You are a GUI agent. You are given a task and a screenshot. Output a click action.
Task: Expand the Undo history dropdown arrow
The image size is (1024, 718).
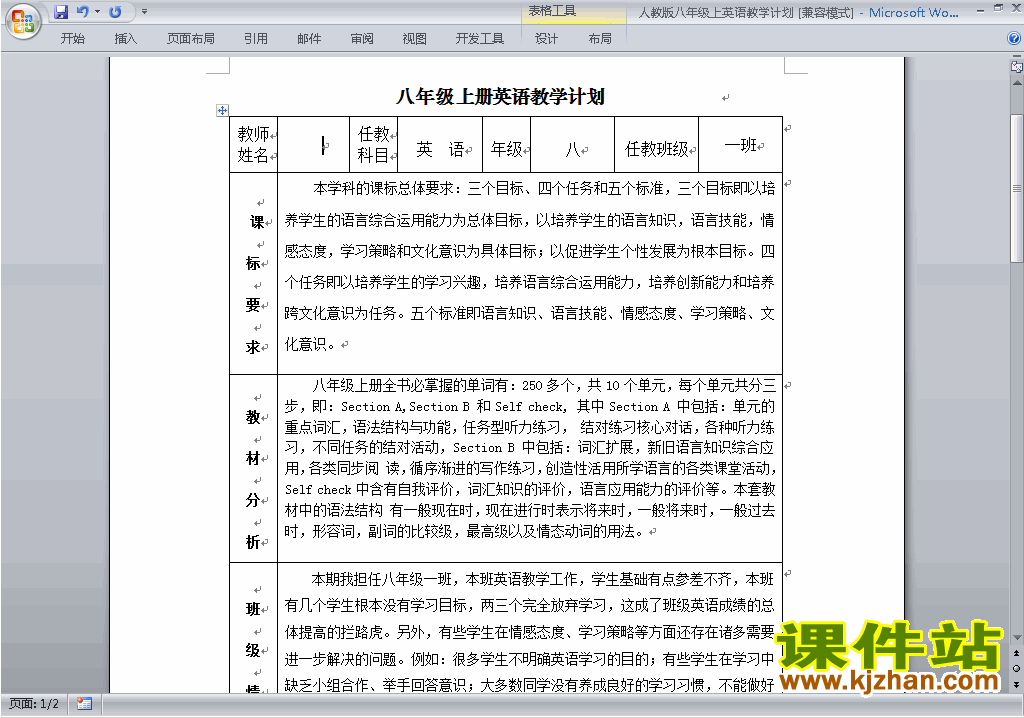(97, 12)
